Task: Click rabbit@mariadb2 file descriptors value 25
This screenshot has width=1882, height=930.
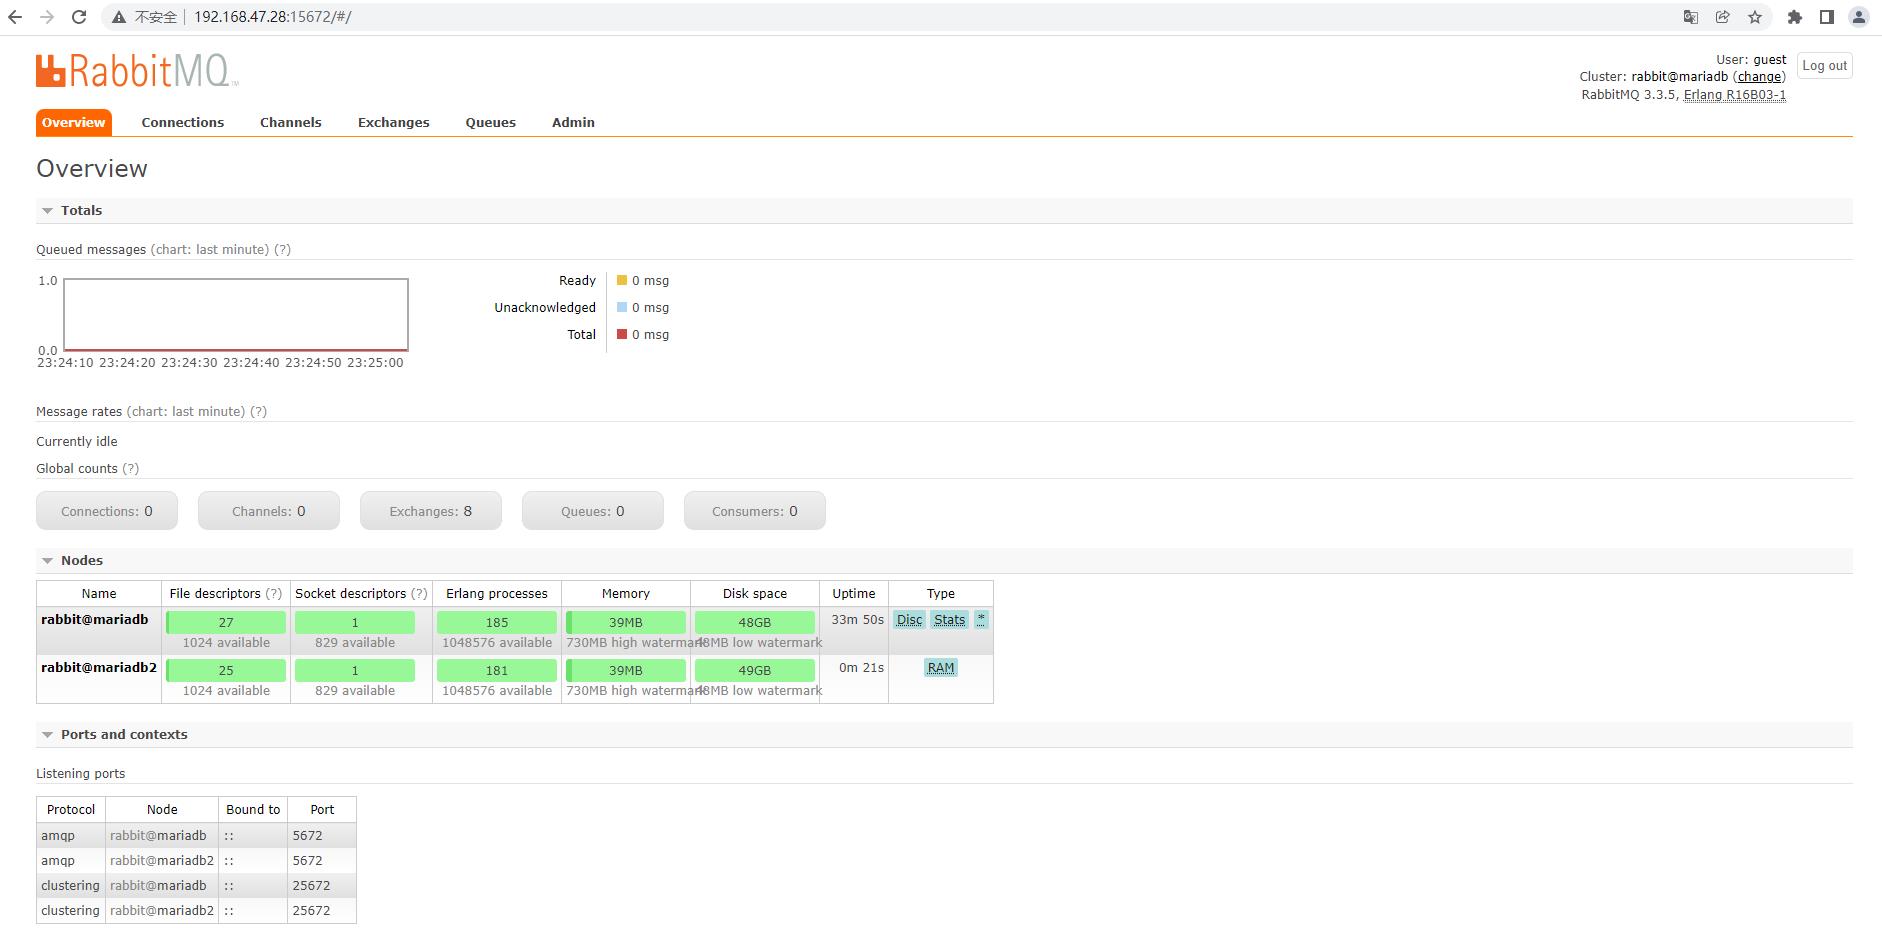Action: click(226, 670)
